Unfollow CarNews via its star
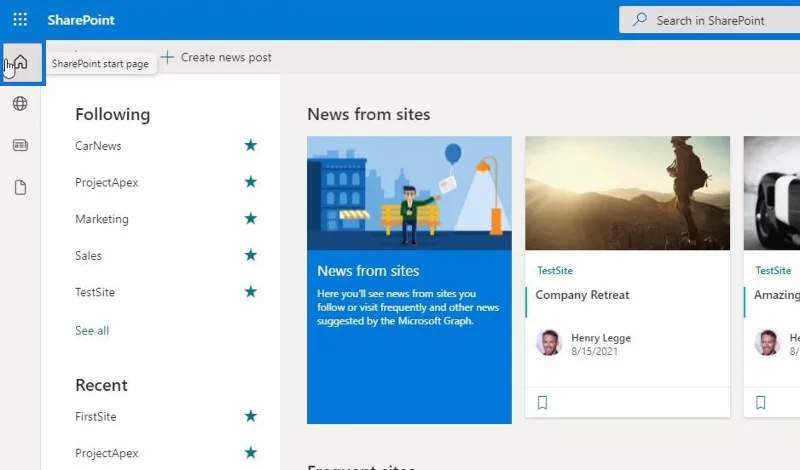Viewport: 800px width, 470px height. tap(251, 145)
